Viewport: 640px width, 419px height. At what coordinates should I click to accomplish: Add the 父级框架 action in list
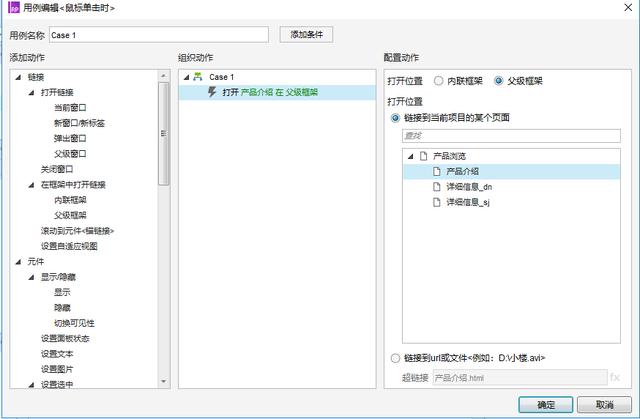point(70,215)
